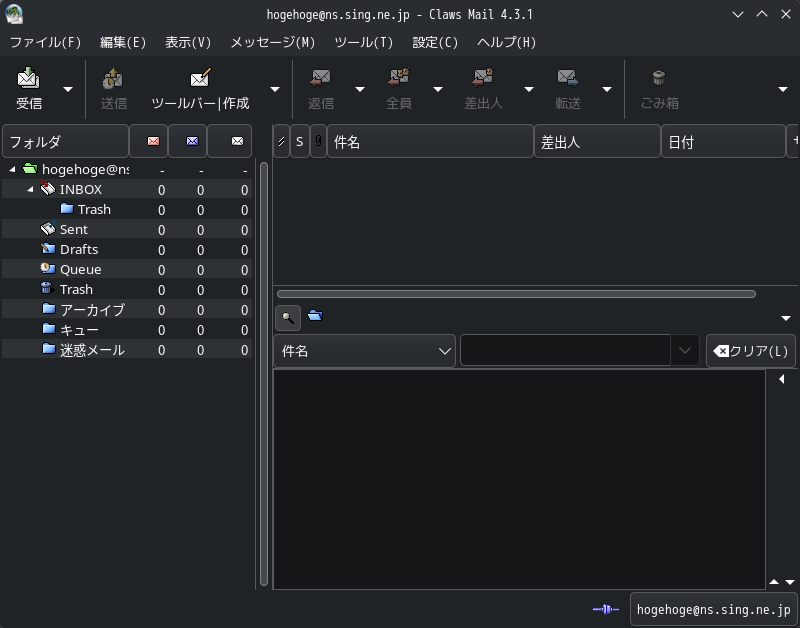Toggle the quick search folder icon
Screen dimensions: 800x628
pyautogui.click(x=315, y=316)
